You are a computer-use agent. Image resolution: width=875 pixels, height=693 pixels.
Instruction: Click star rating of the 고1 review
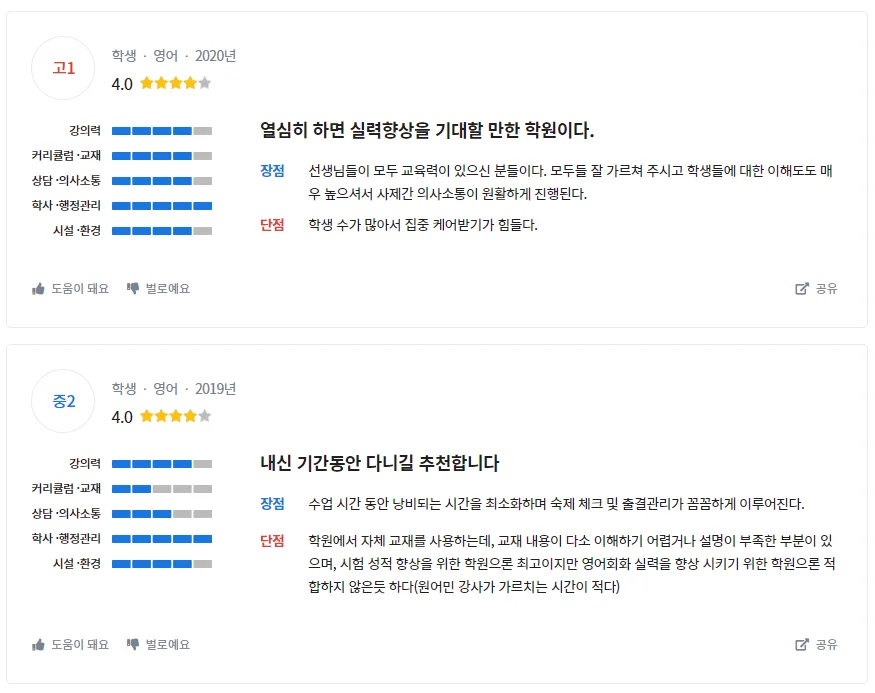pyautogui.click(x=175, y=84)
